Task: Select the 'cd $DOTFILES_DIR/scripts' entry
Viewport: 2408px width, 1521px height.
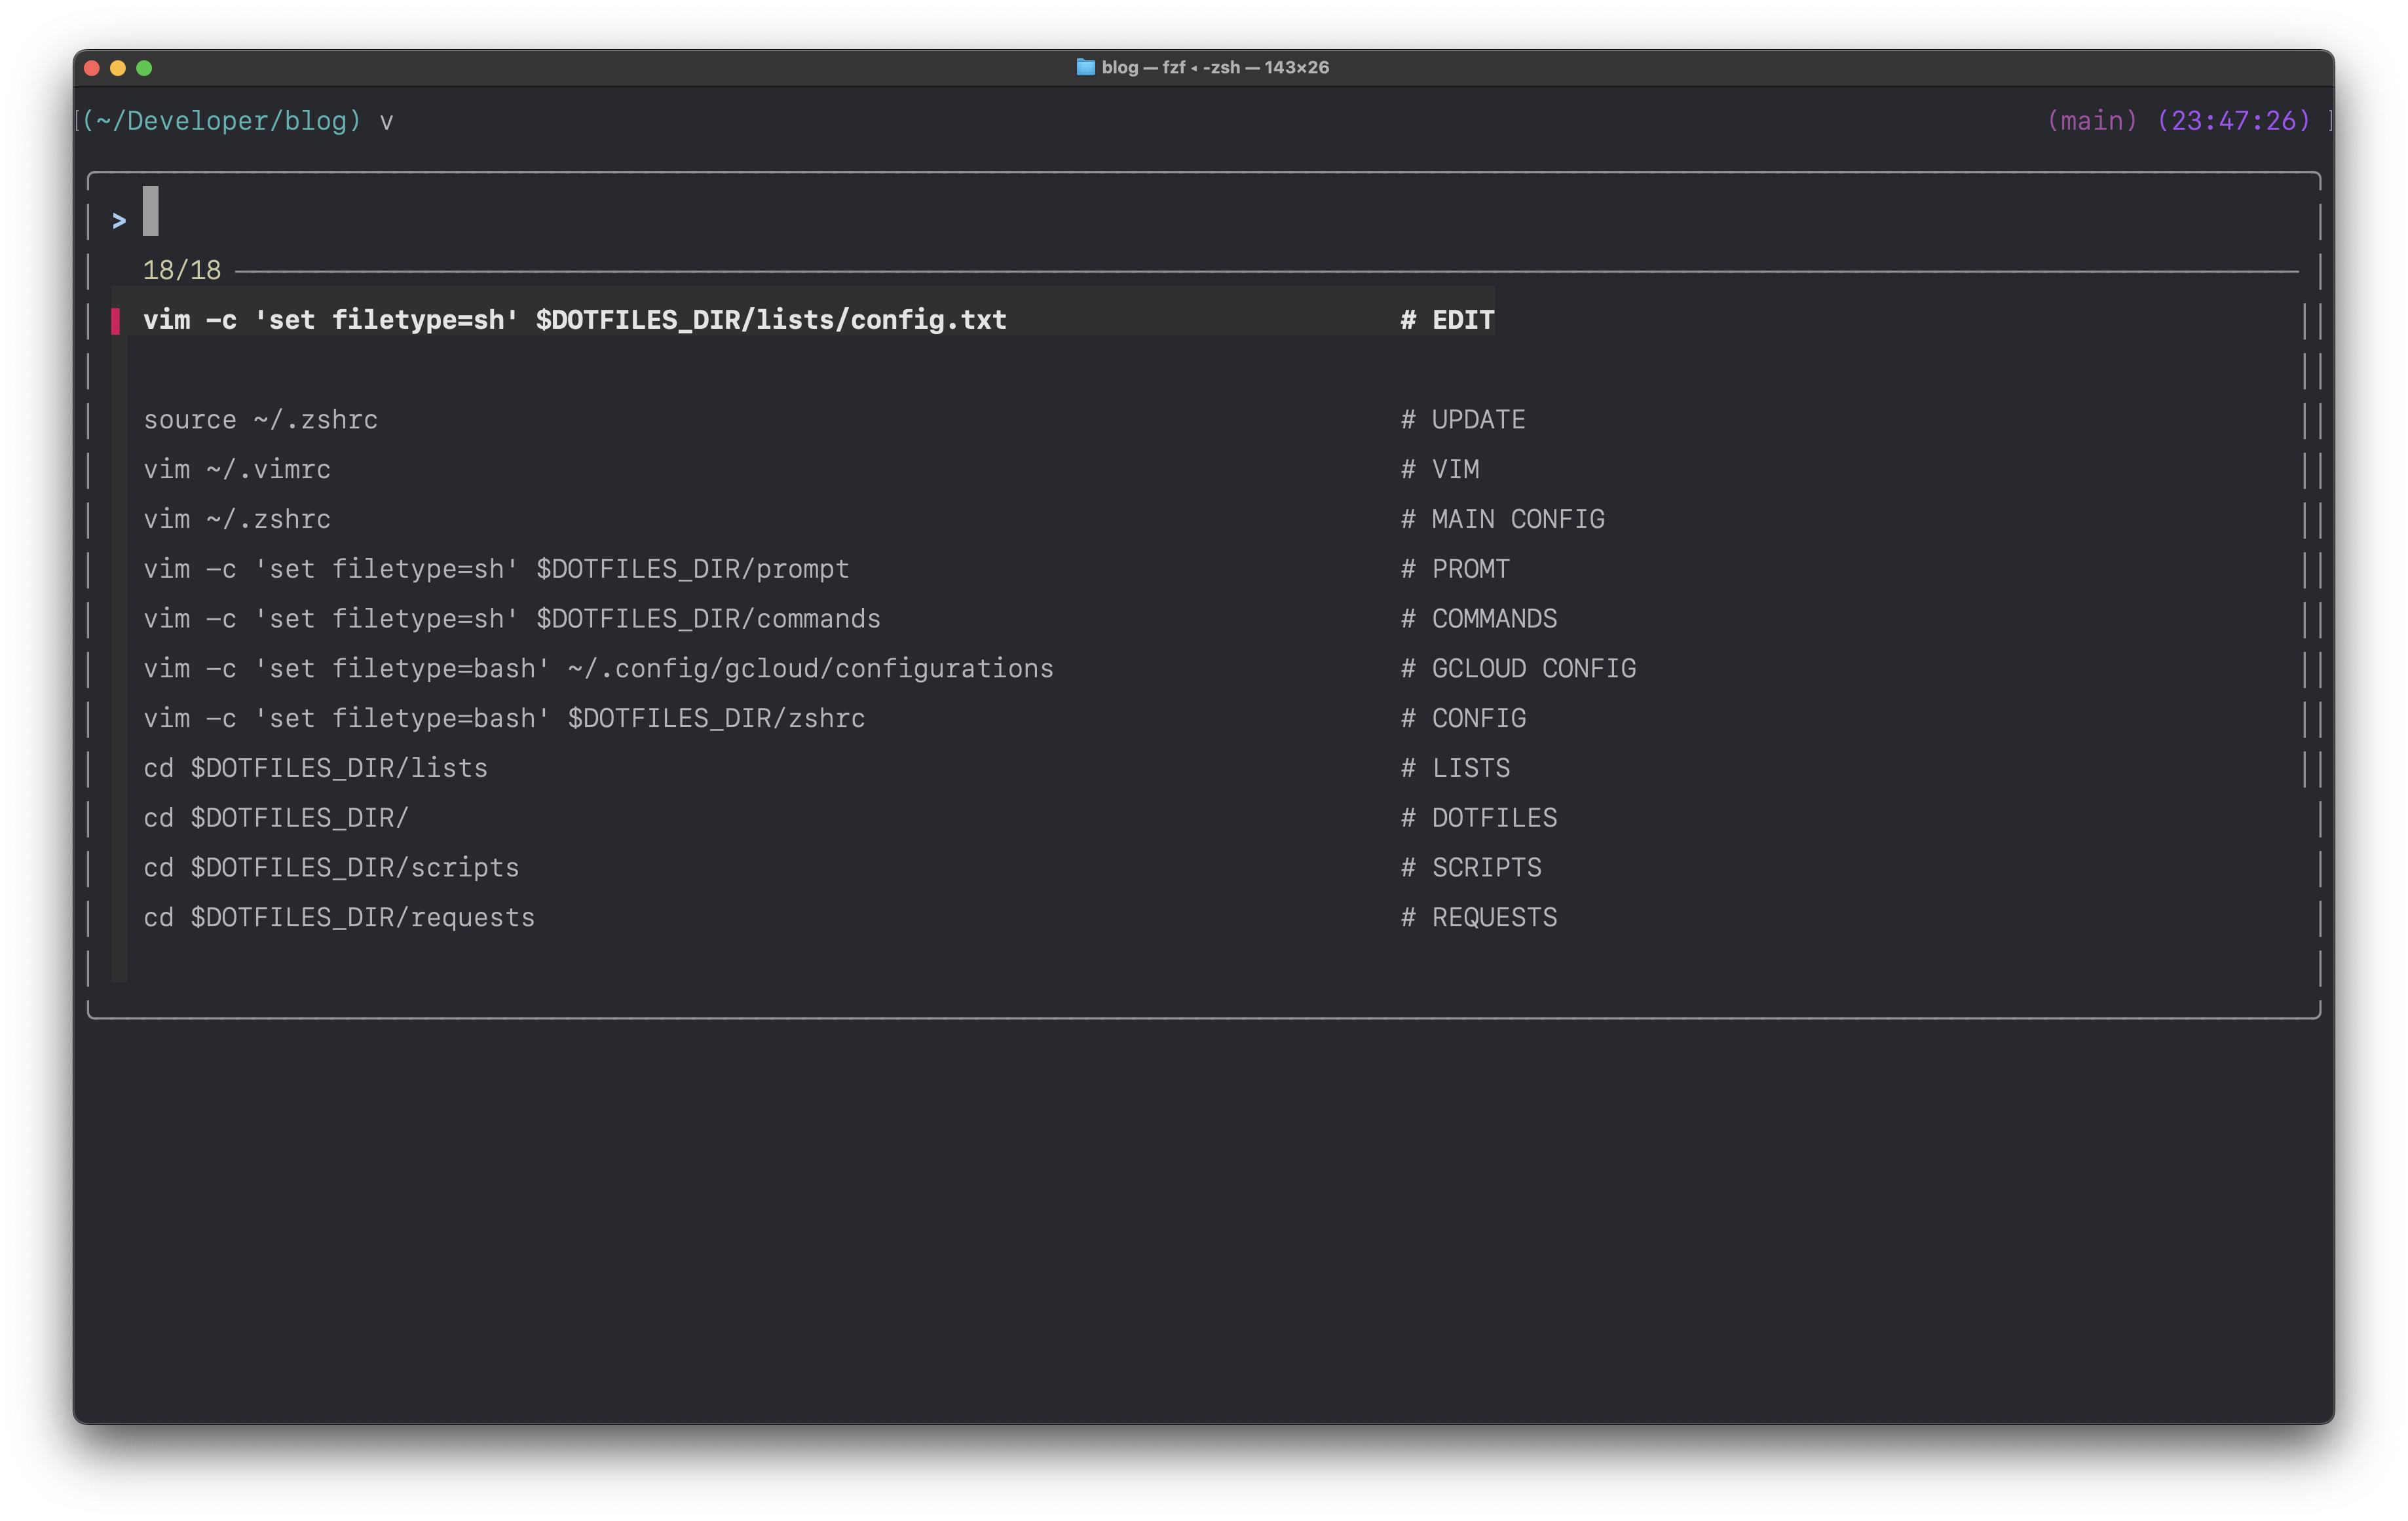Action: pyautogui.click(x=331, y=868)
